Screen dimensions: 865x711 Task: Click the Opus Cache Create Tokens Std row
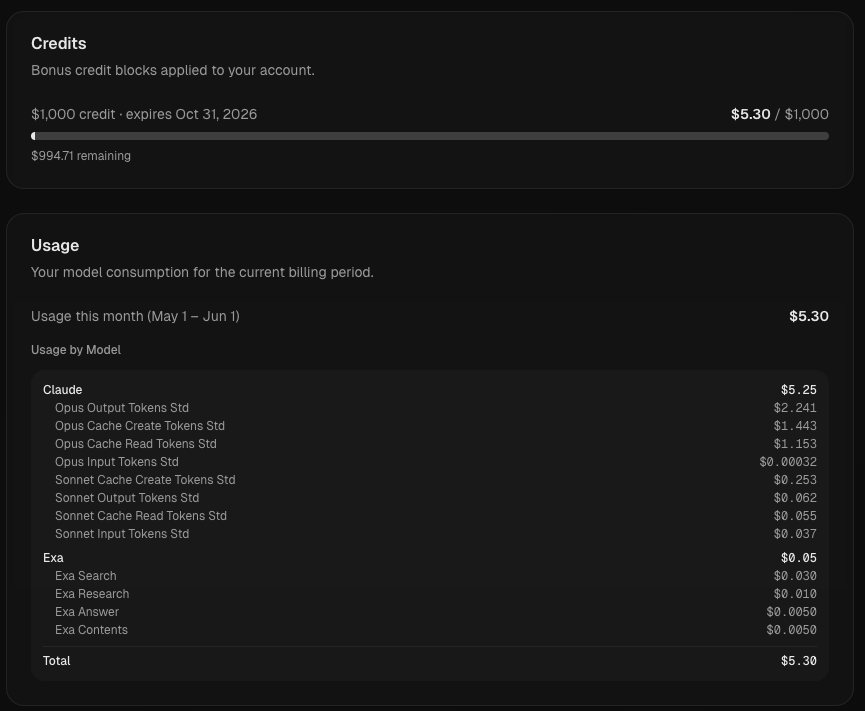[x=436, y=426]
